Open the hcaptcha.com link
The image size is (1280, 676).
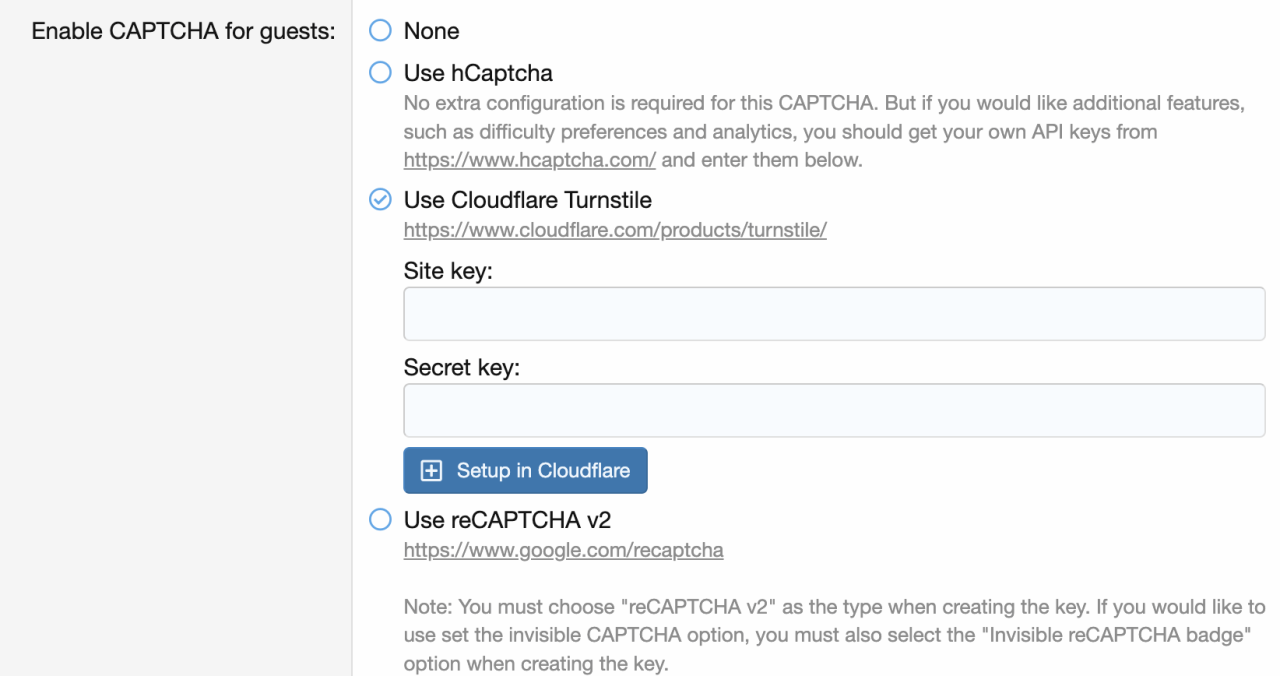pos(529,160)
